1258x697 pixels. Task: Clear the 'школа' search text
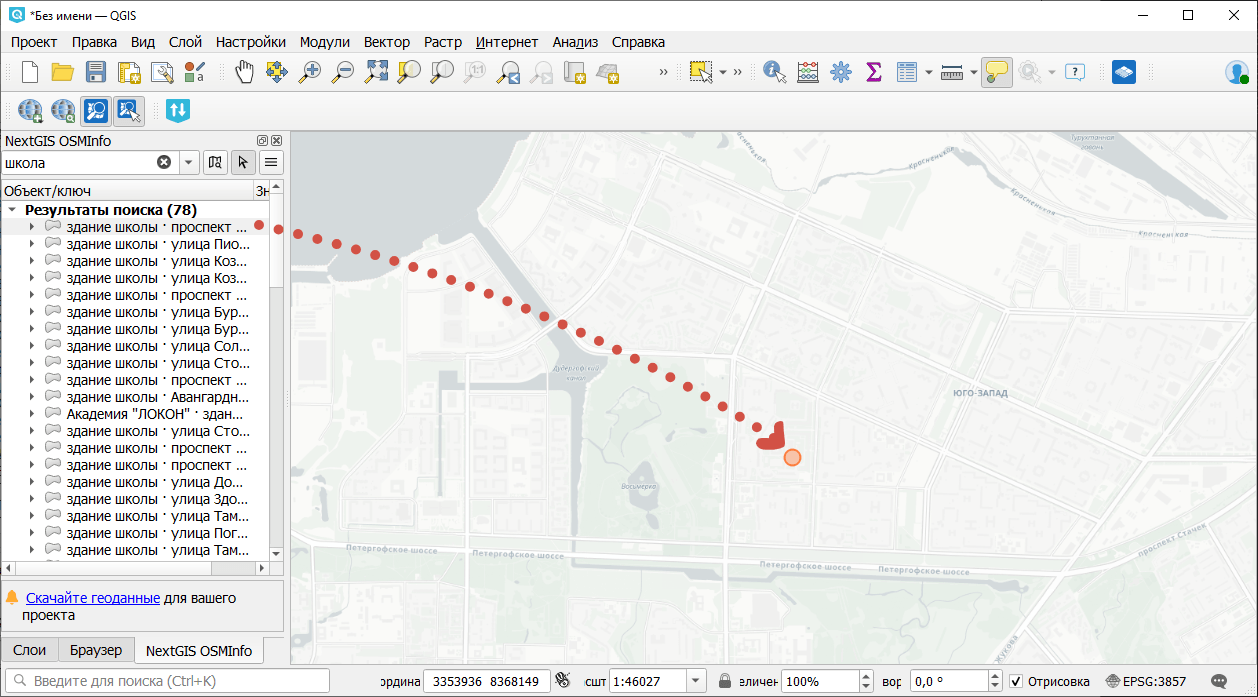(x=164, y=162)
